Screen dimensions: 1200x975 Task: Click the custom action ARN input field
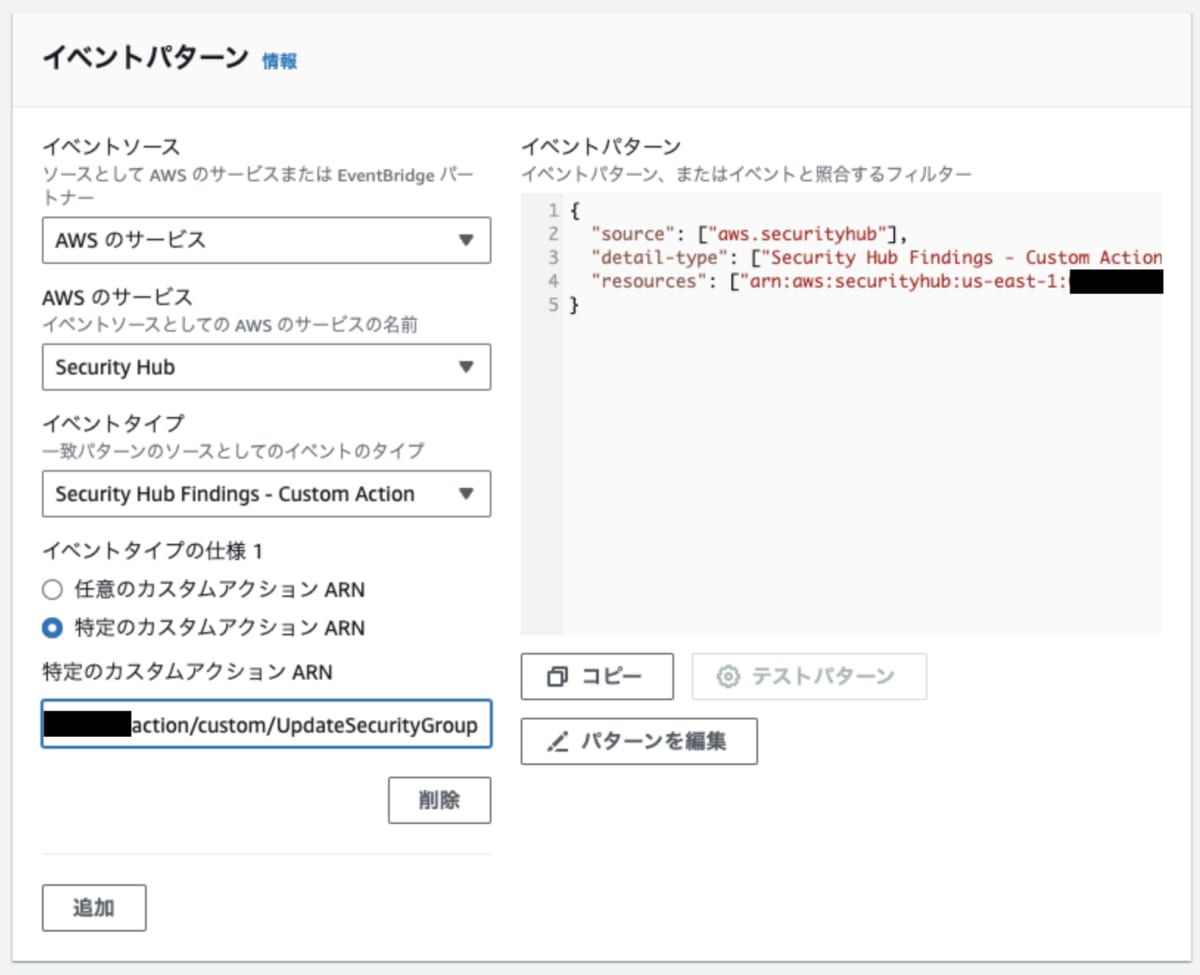(x=266, y=724)
